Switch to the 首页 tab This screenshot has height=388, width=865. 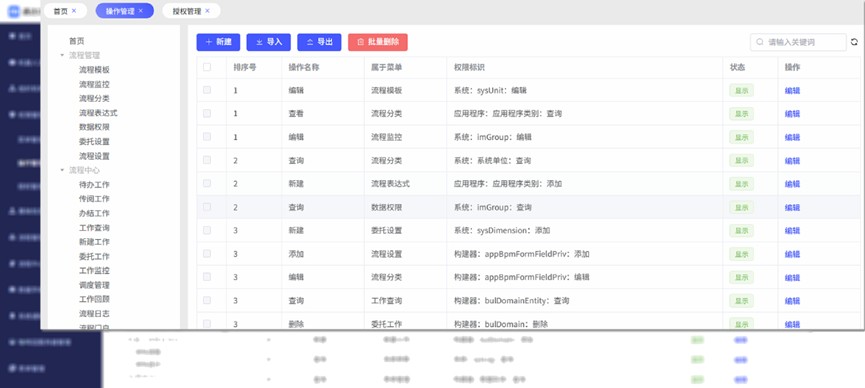click(x=61, y=10)
